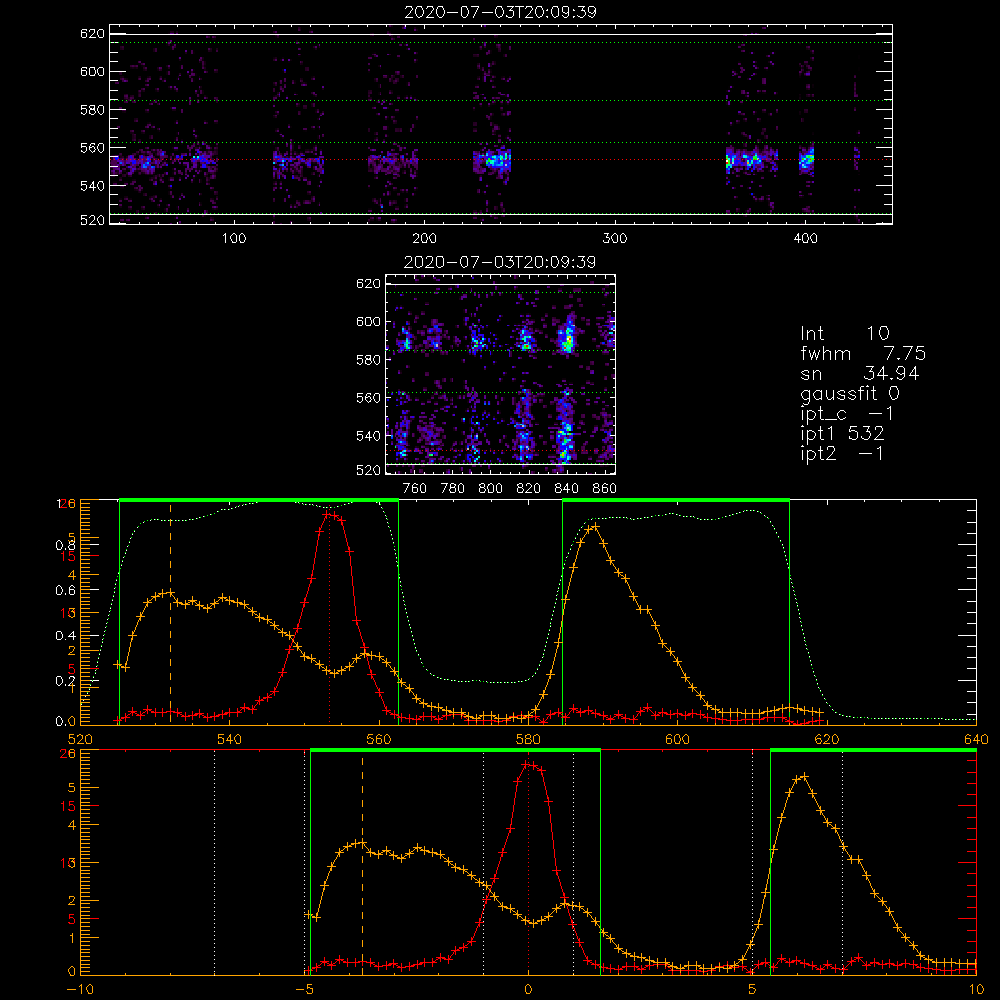Click the 760 tick label under the middle plot
Screen dimensions: 1000x1000
(x=415, y=489)
